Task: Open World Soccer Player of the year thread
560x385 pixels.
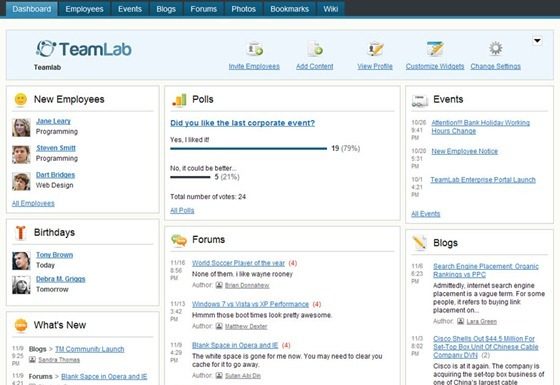Action: tap(239, 263)
